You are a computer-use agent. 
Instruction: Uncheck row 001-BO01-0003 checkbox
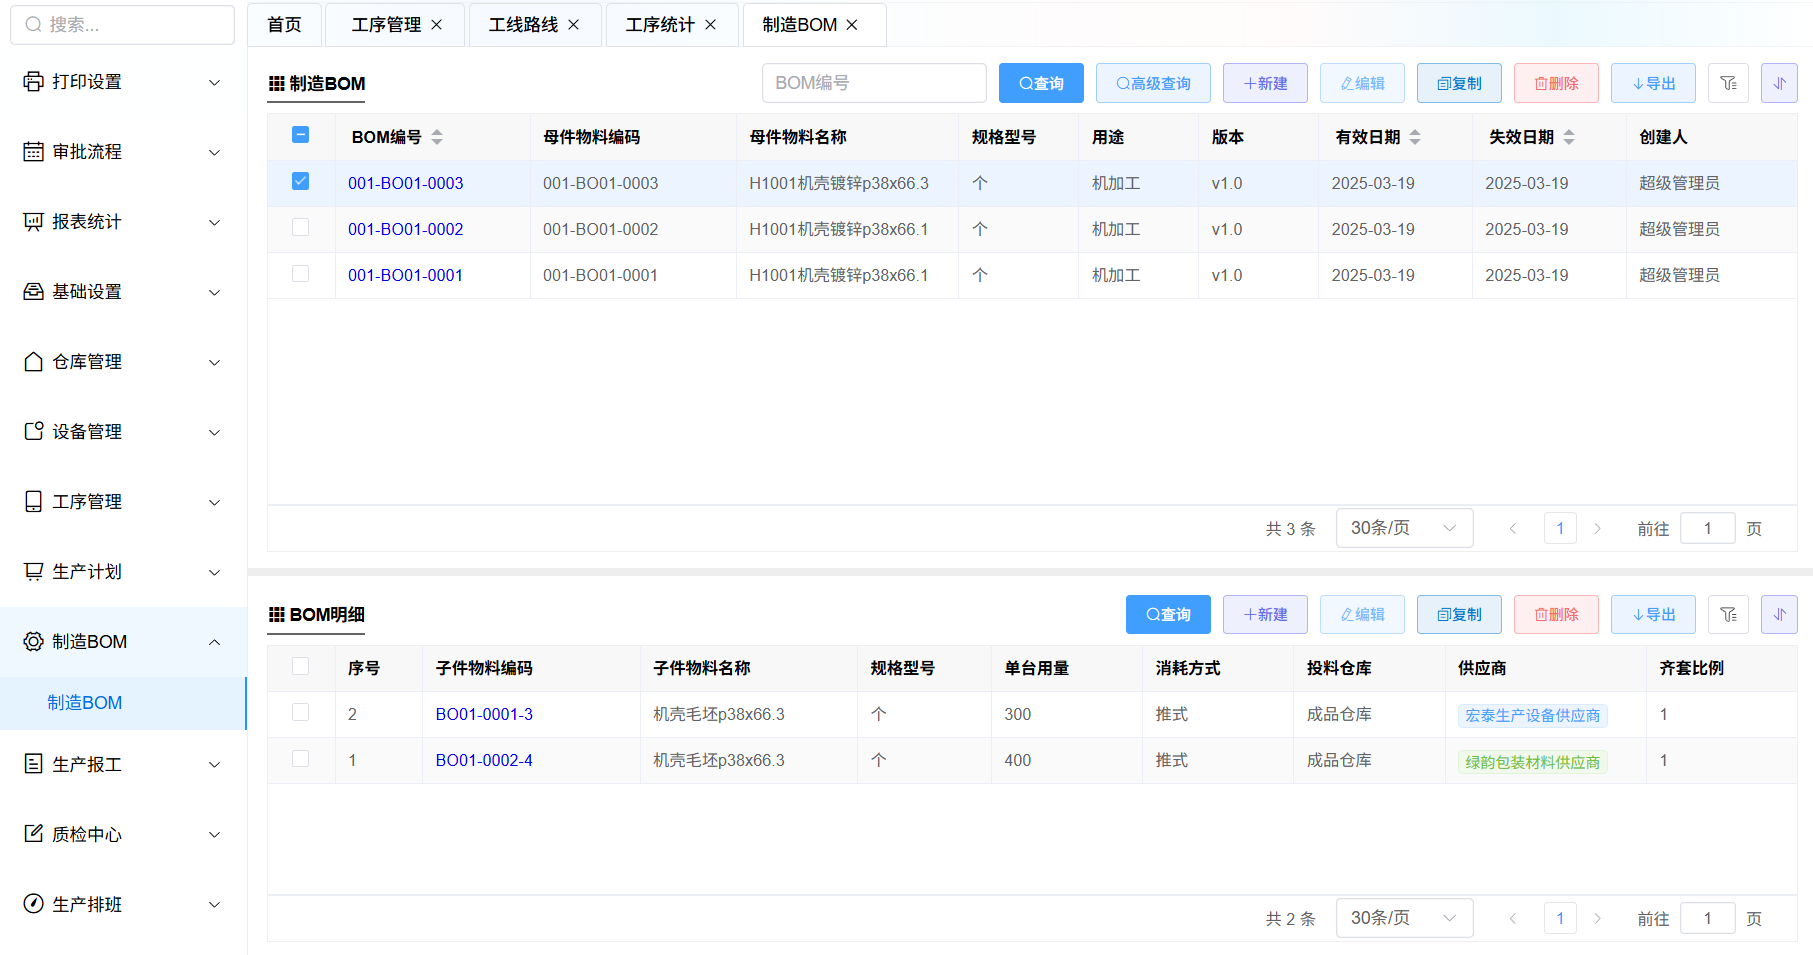[x=300, y=181]
